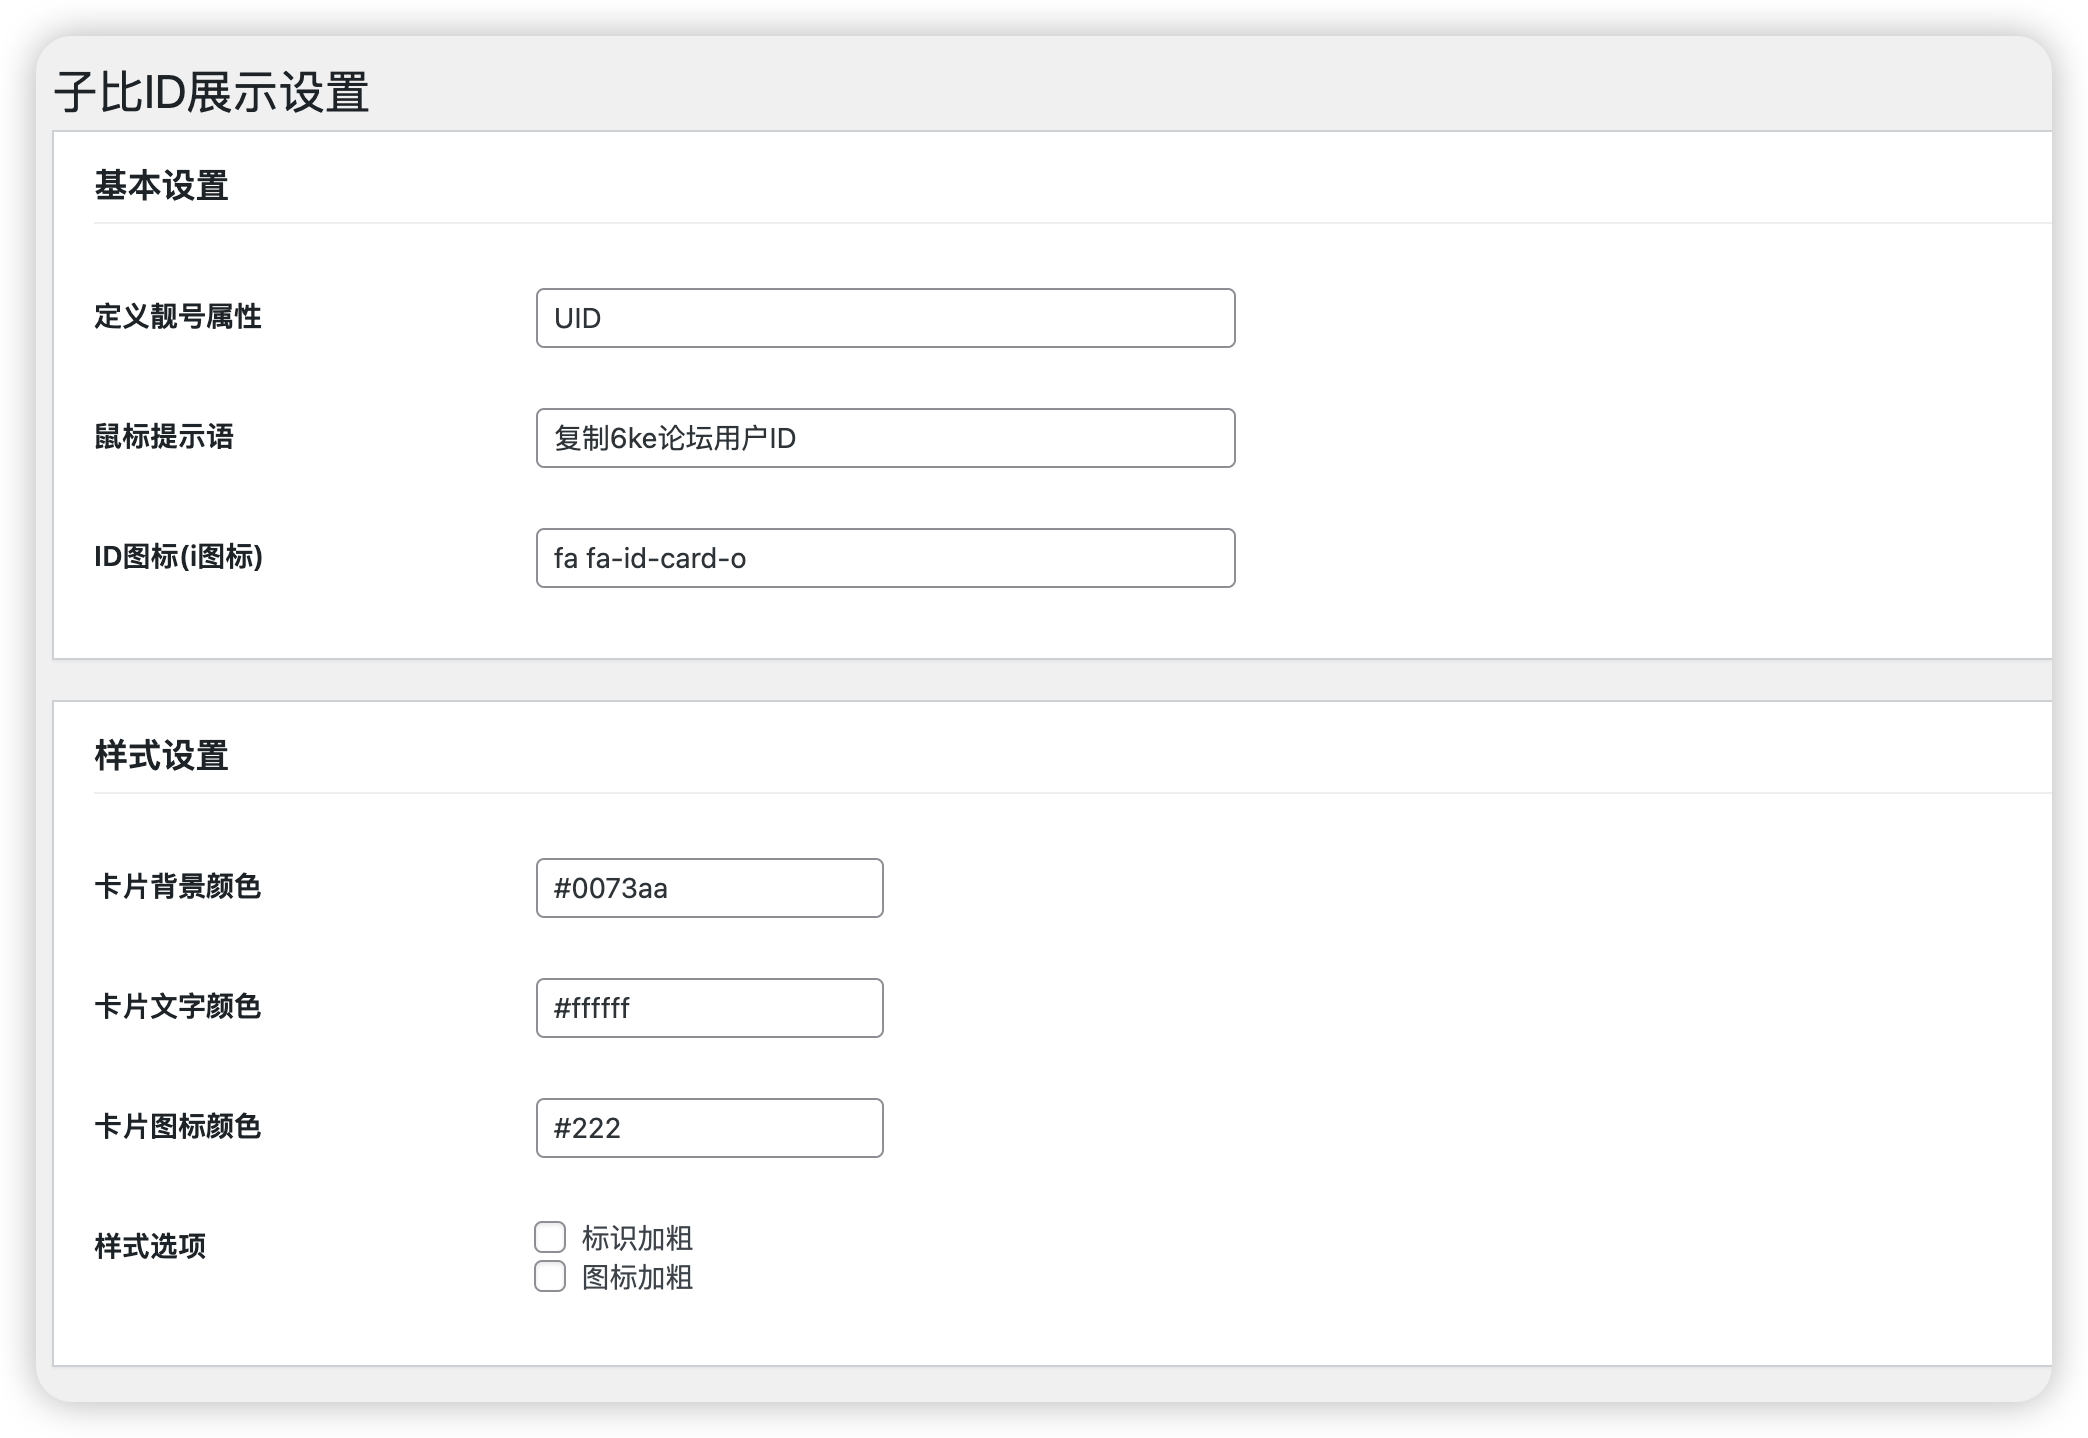Click the 卡片背景颜色 field label

[178, 887]
